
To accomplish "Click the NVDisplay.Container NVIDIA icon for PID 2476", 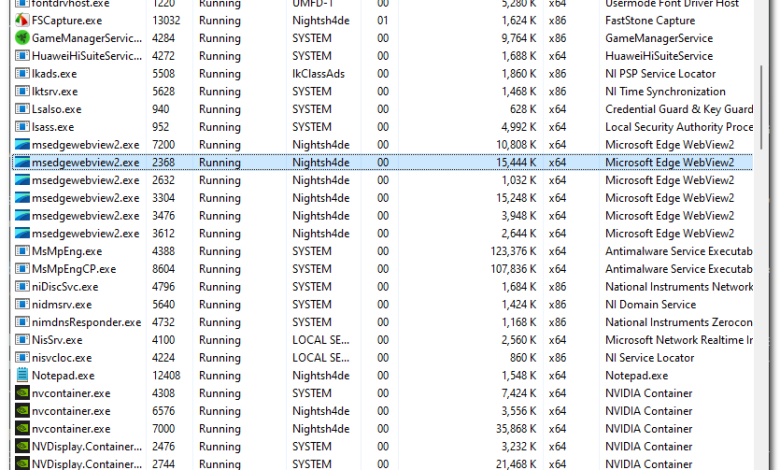I will (x=22, y=447).
